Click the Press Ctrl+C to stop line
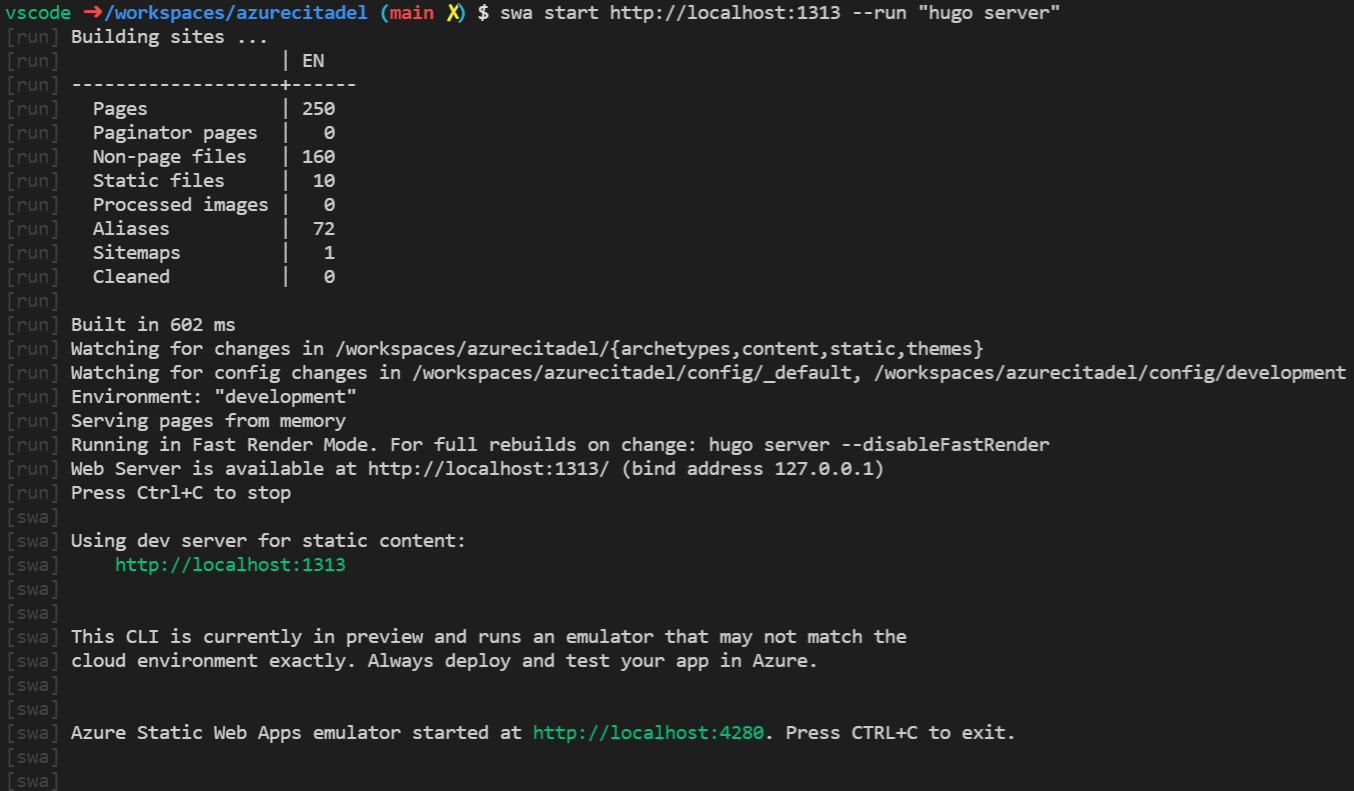 point(181,493)
